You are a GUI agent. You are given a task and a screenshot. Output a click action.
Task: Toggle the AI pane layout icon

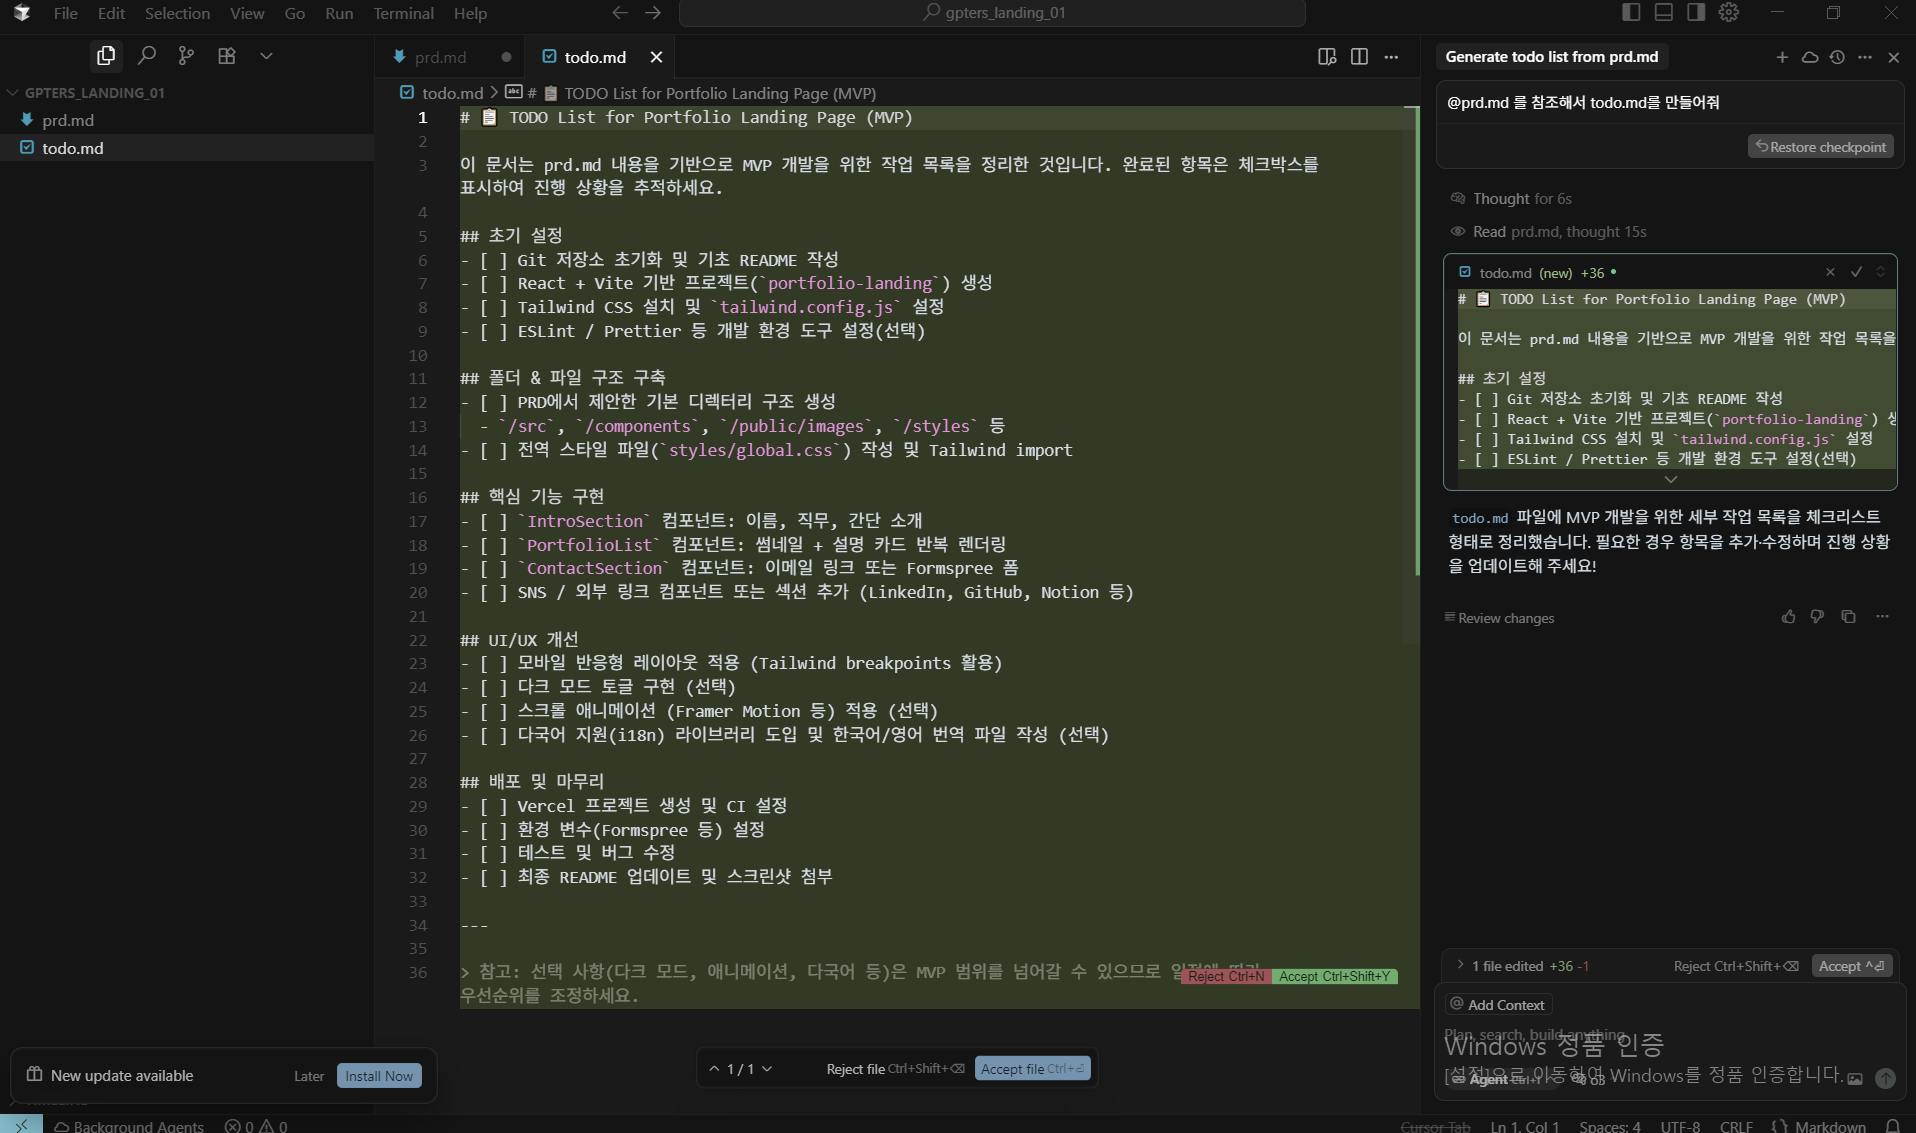coord(1696,12)
